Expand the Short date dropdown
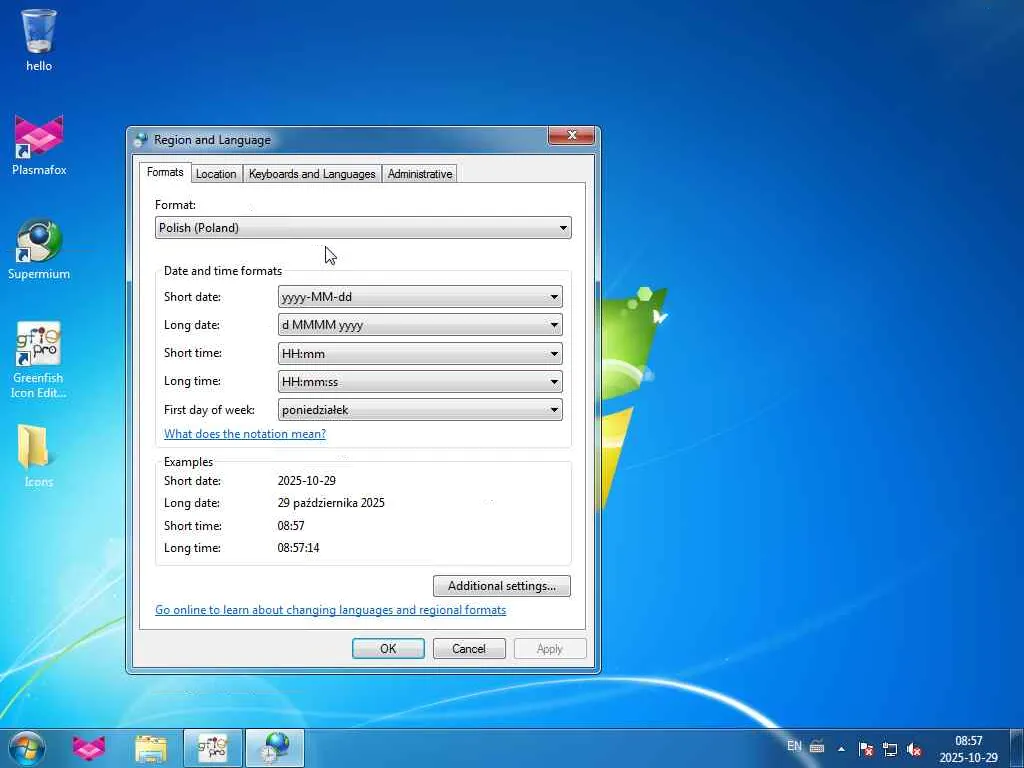Image resolution: width=1024 pixels, height=768 pixels. pyautogui.click(x=420, y=296)
